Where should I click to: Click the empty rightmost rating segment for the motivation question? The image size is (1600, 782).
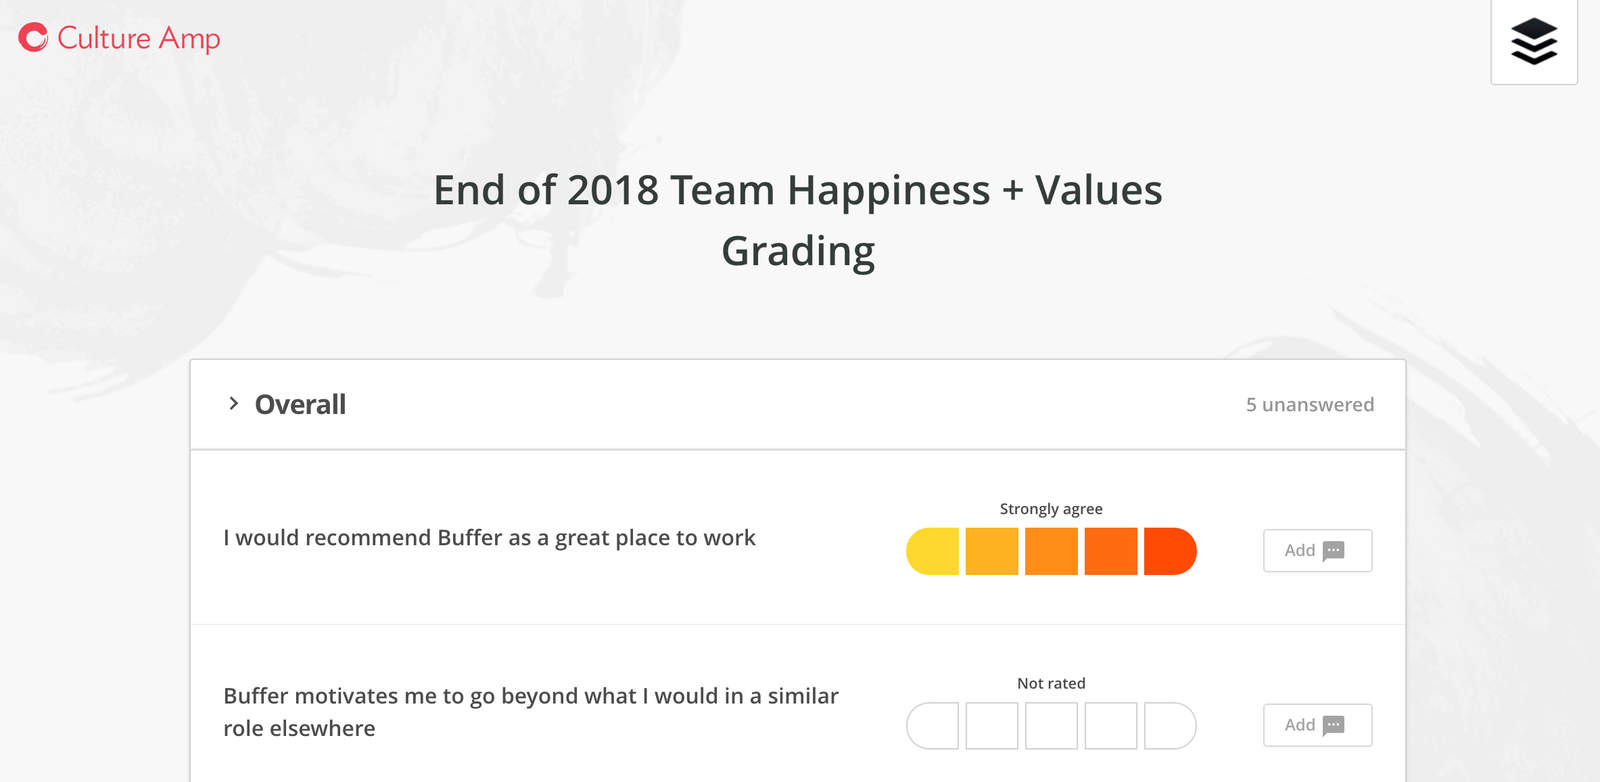[x=1169, y=725]
